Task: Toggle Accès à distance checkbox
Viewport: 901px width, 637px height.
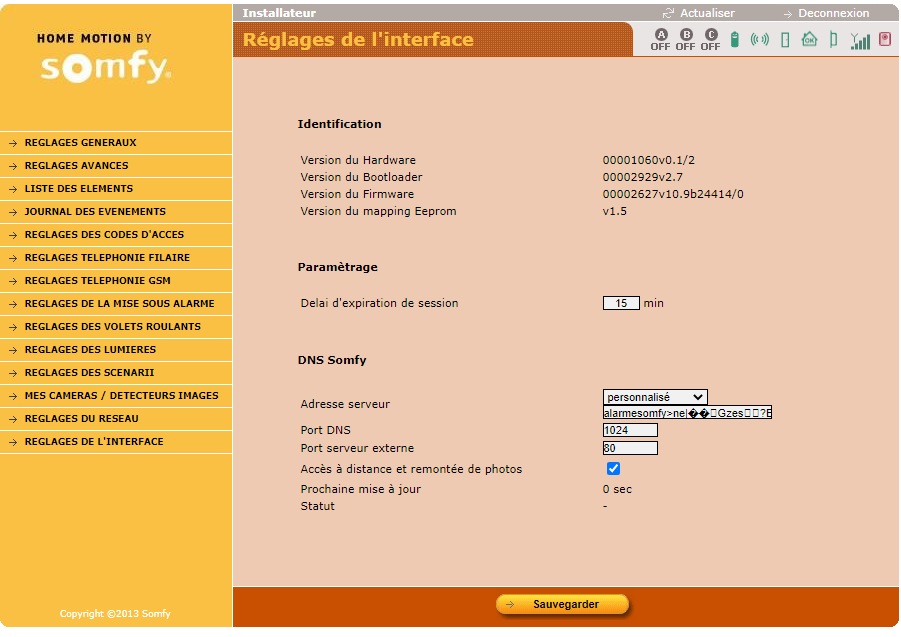Action: (613, 469)
